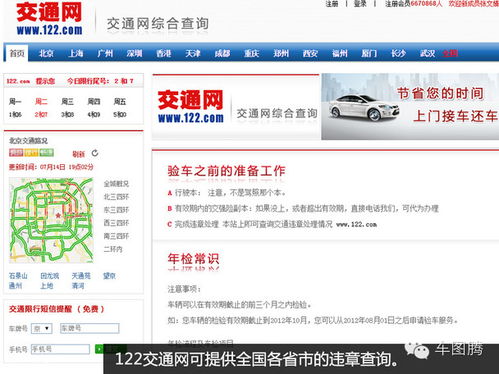499x374 pixels.
Task: Select 重庆 in the city navigation bar
Action: tap(251, 53)
